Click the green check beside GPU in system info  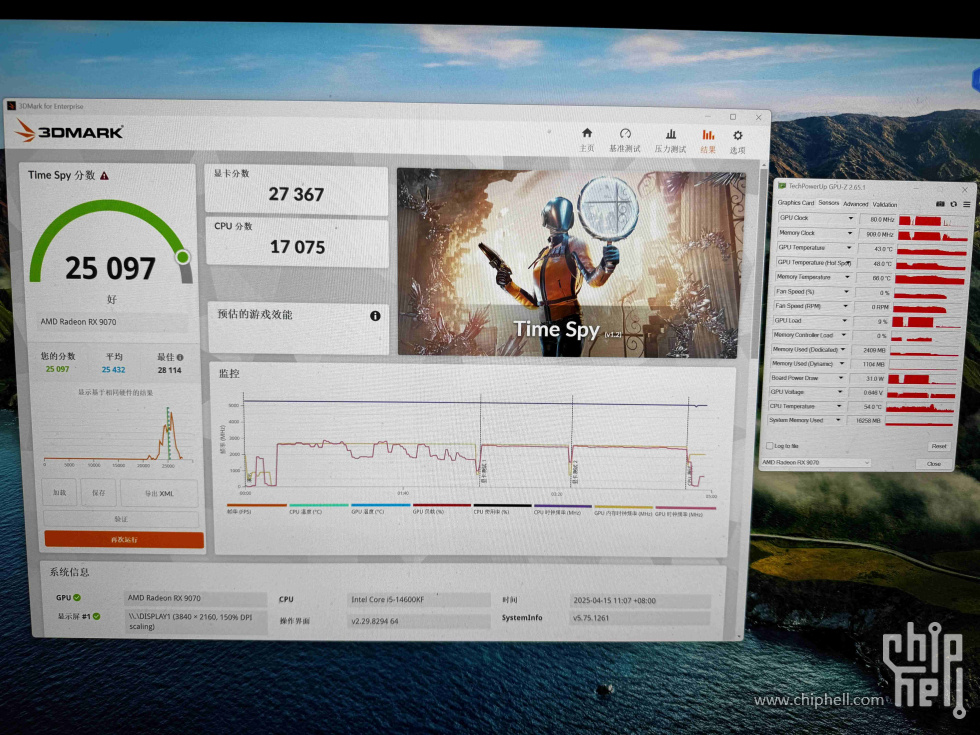tap(77, 598)
